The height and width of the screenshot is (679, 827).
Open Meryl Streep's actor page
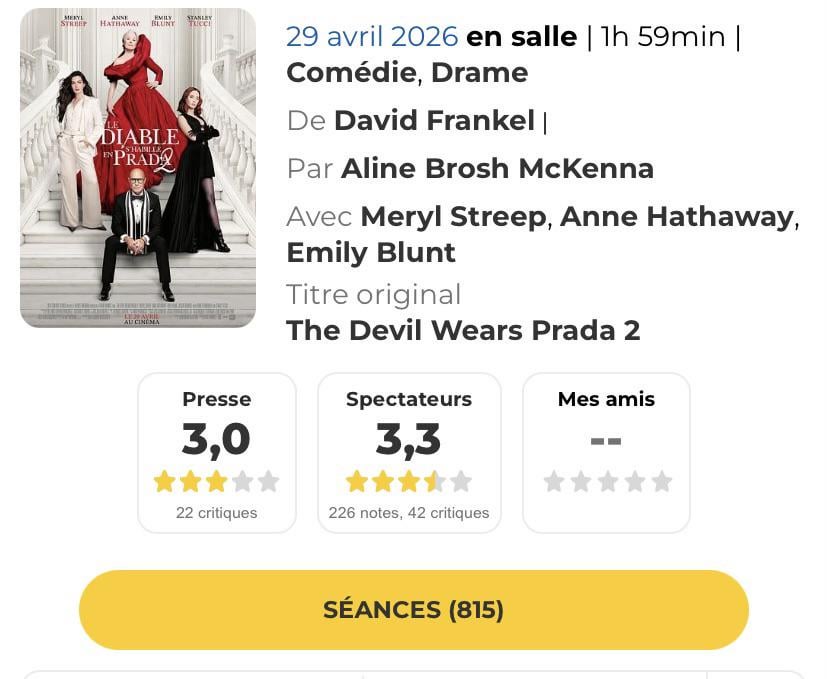click(454, 216)
